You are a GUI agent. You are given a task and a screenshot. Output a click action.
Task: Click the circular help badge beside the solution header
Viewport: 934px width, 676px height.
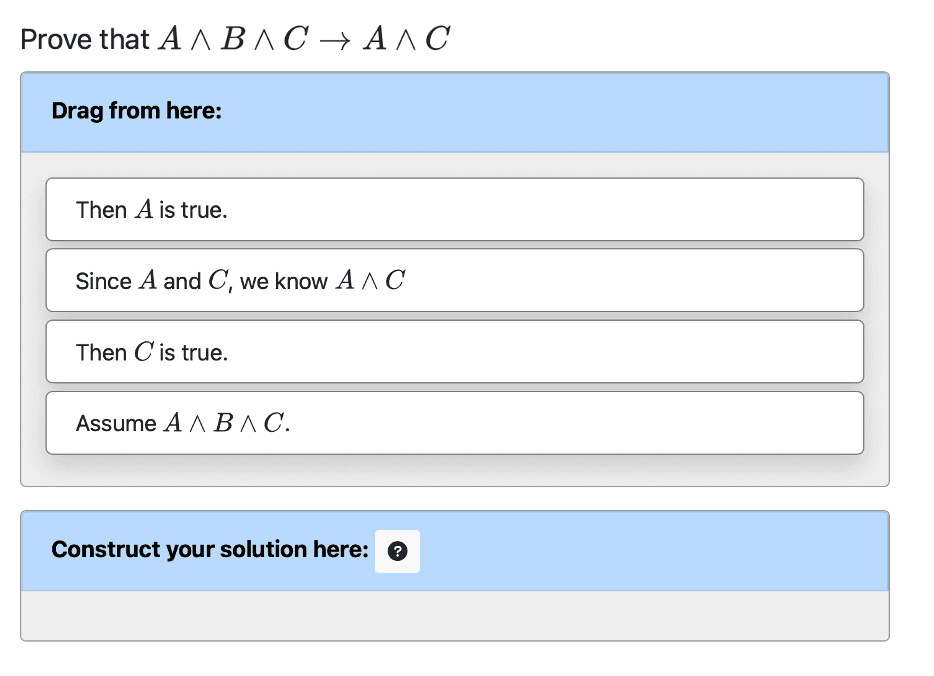[x=397, y=551]
